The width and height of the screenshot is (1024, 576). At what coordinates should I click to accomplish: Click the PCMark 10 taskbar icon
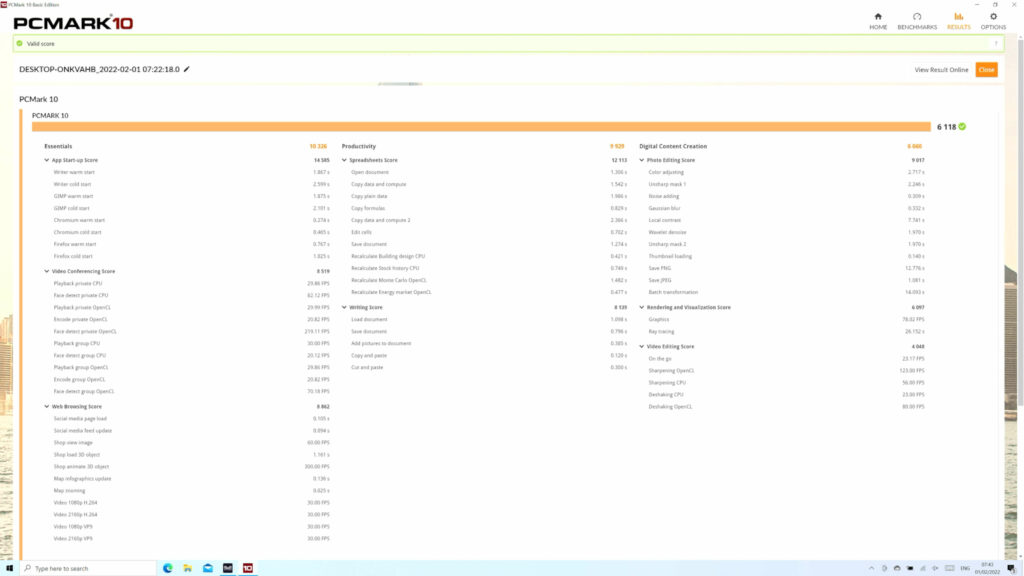tap(248, 568)
